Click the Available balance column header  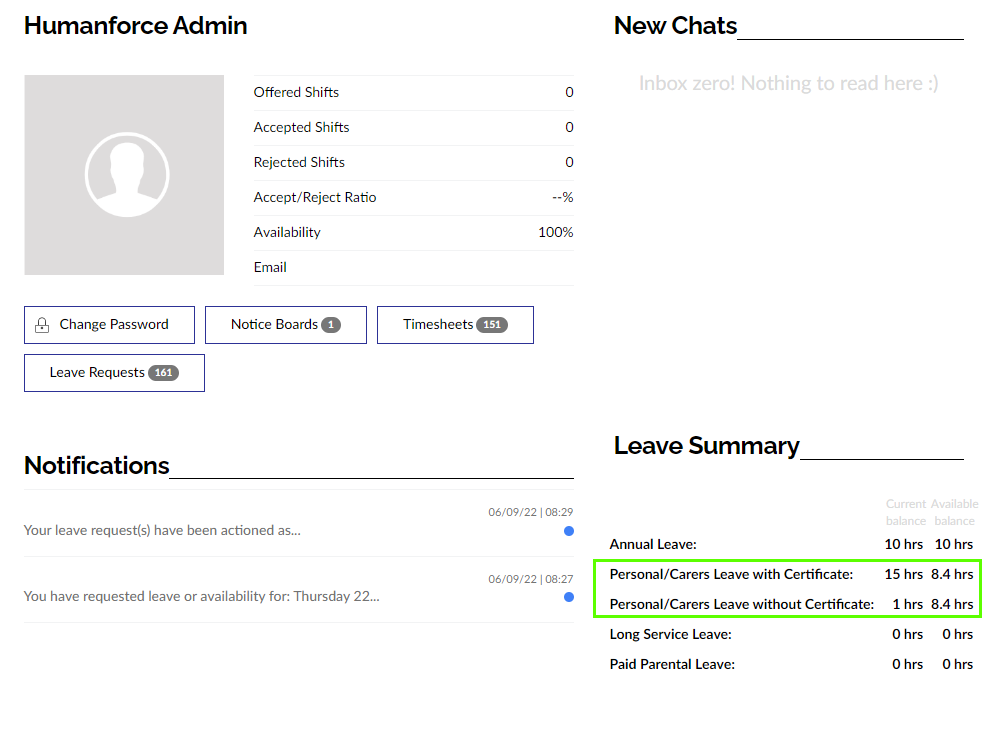(954, 513)
